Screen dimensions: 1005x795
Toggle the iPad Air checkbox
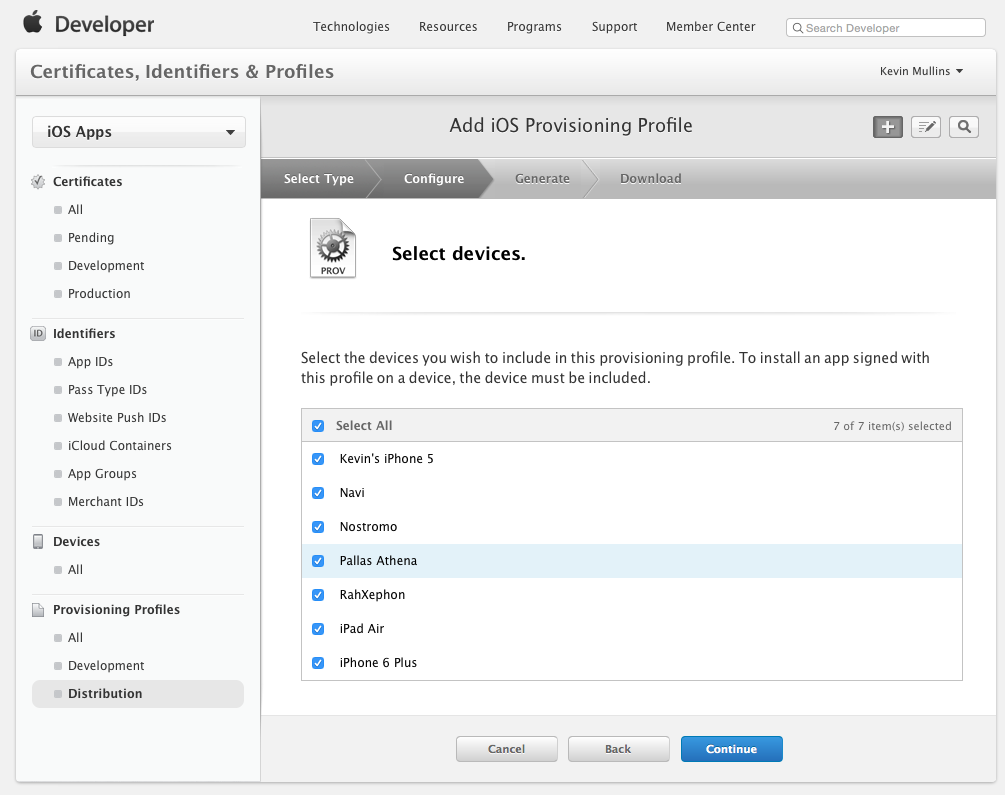(x=318, y=629)
